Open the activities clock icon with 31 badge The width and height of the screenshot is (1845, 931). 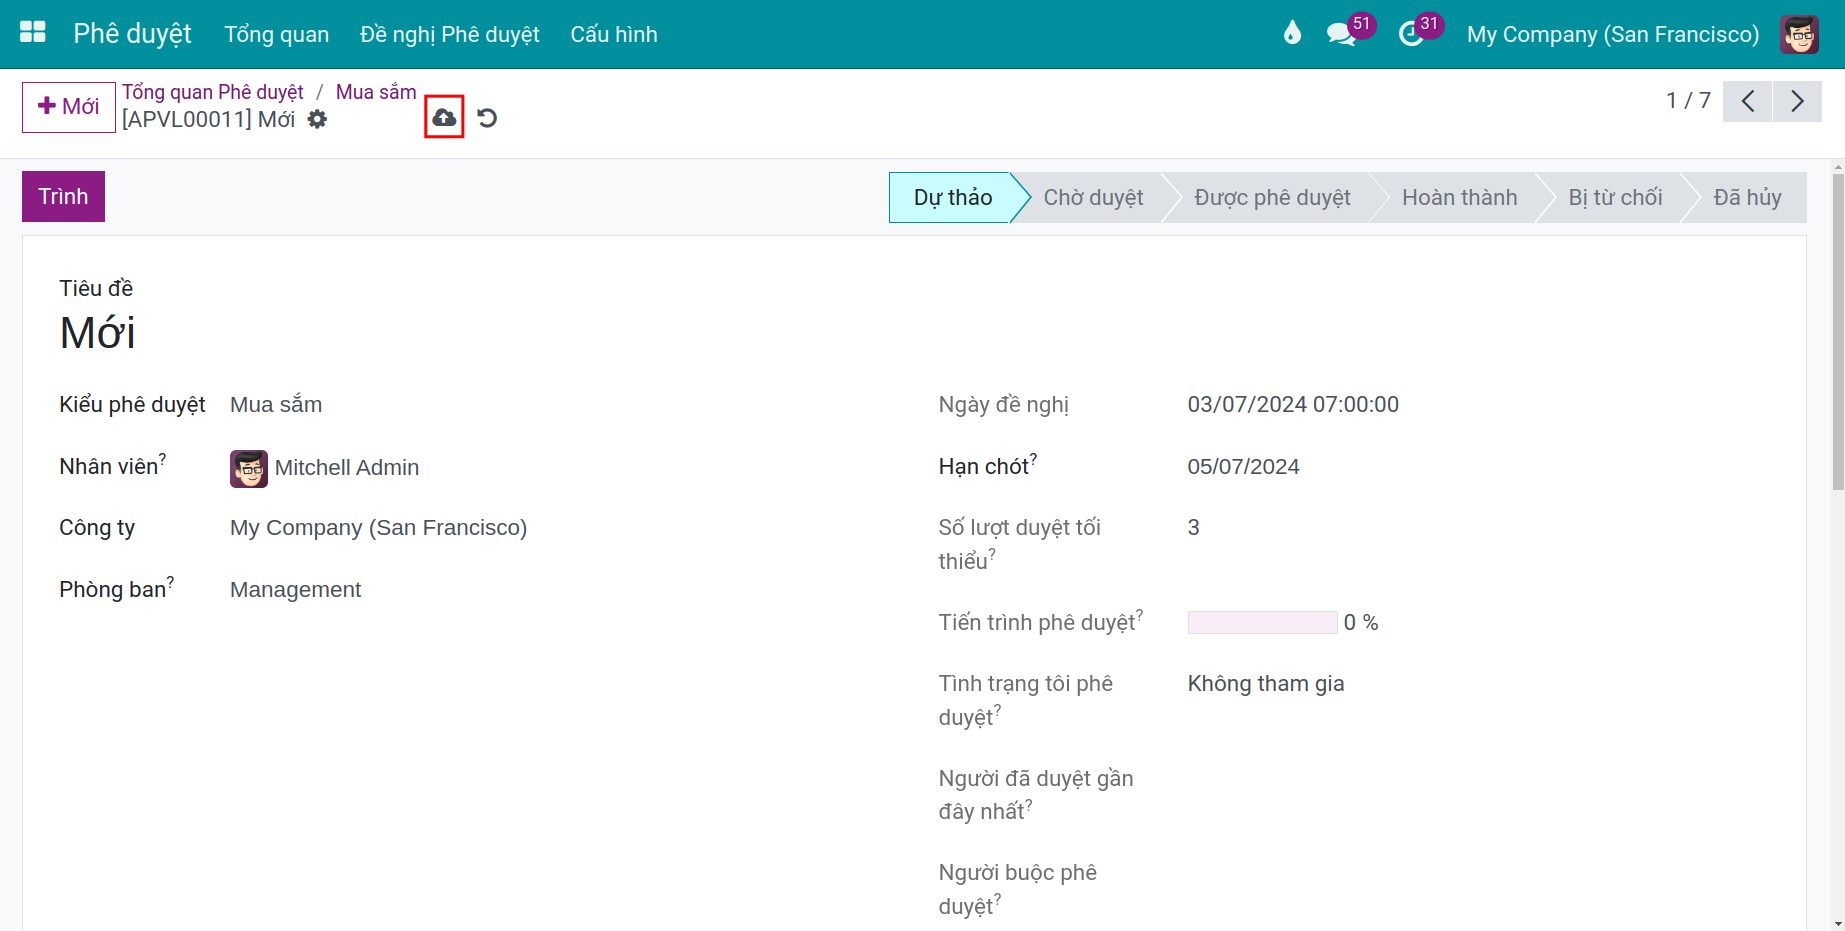pyautogui.click(x=1411, y=34)
